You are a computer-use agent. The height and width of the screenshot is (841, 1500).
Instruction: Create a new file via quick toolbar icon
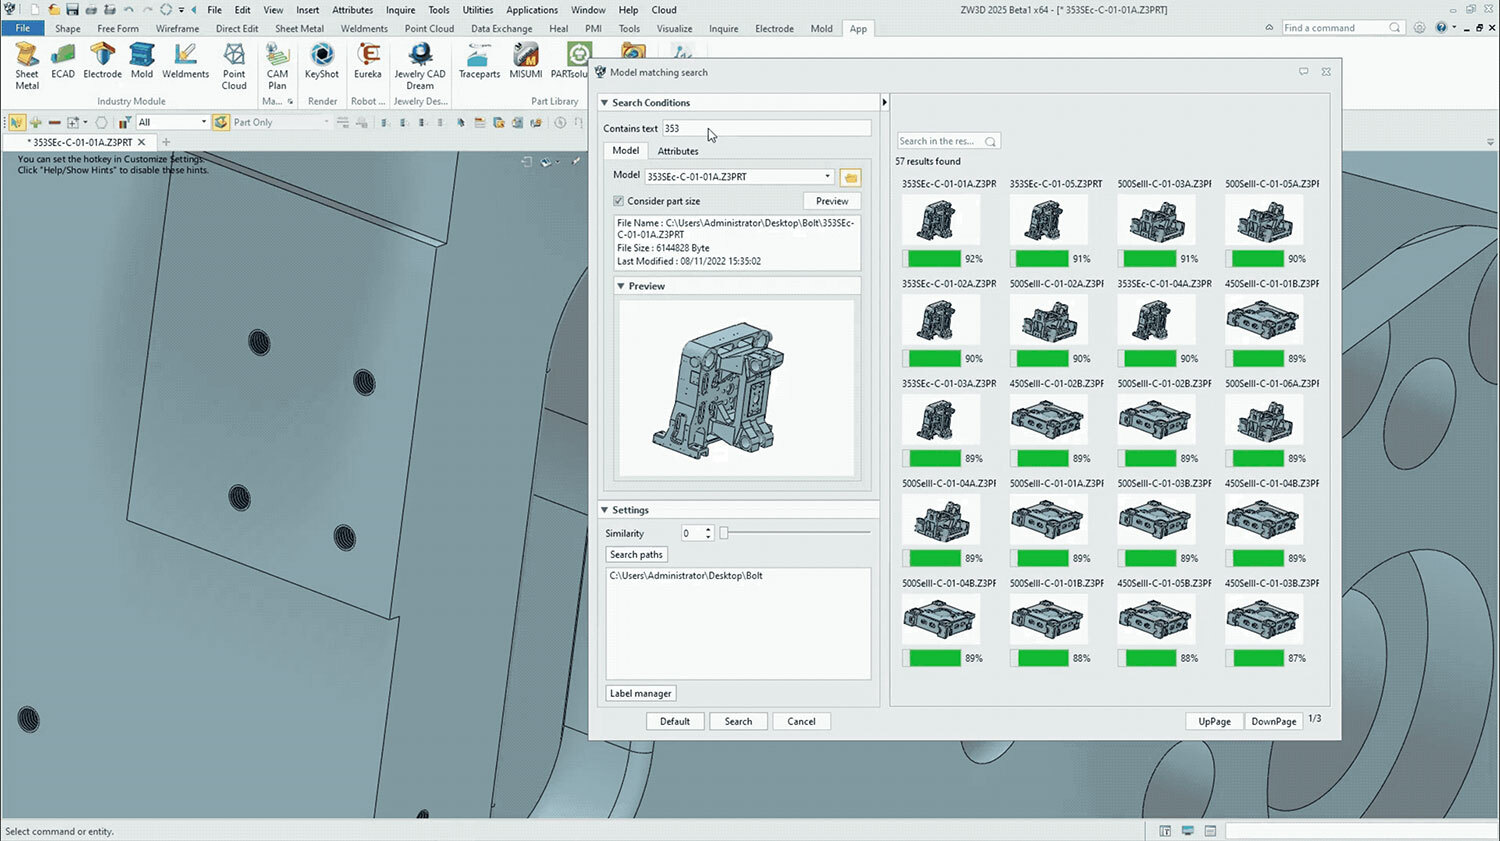[34, 10]
